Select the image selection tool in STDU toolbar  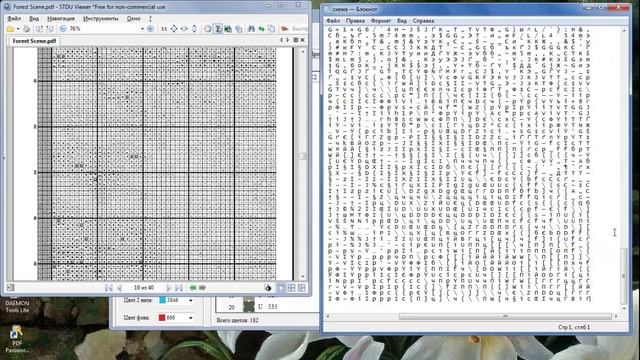pyautogui.click(x=228, y=29)
